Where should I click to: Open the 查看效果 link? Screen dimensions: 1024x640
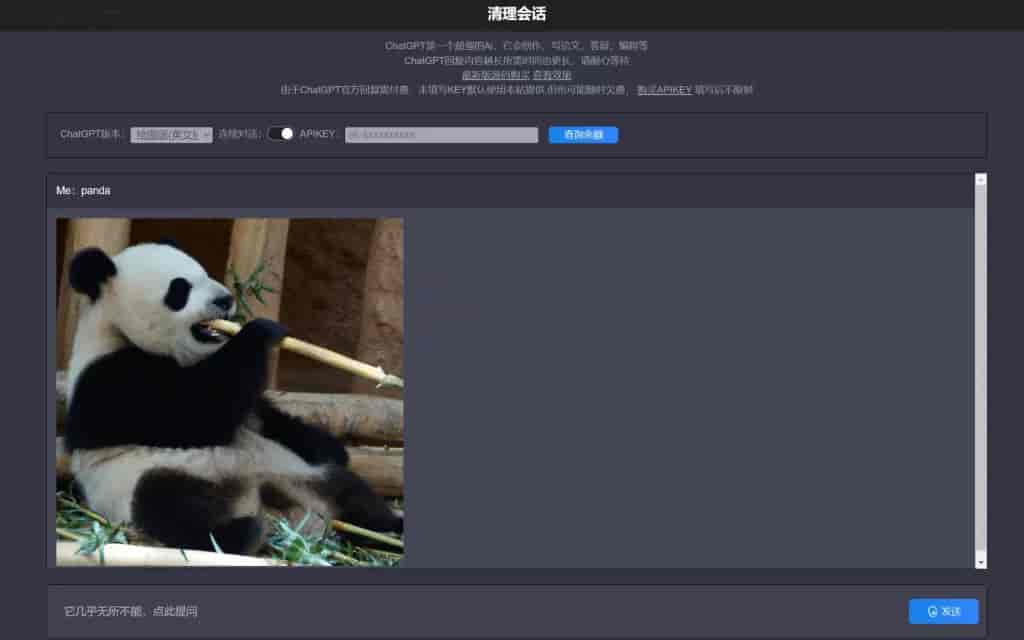552,75
